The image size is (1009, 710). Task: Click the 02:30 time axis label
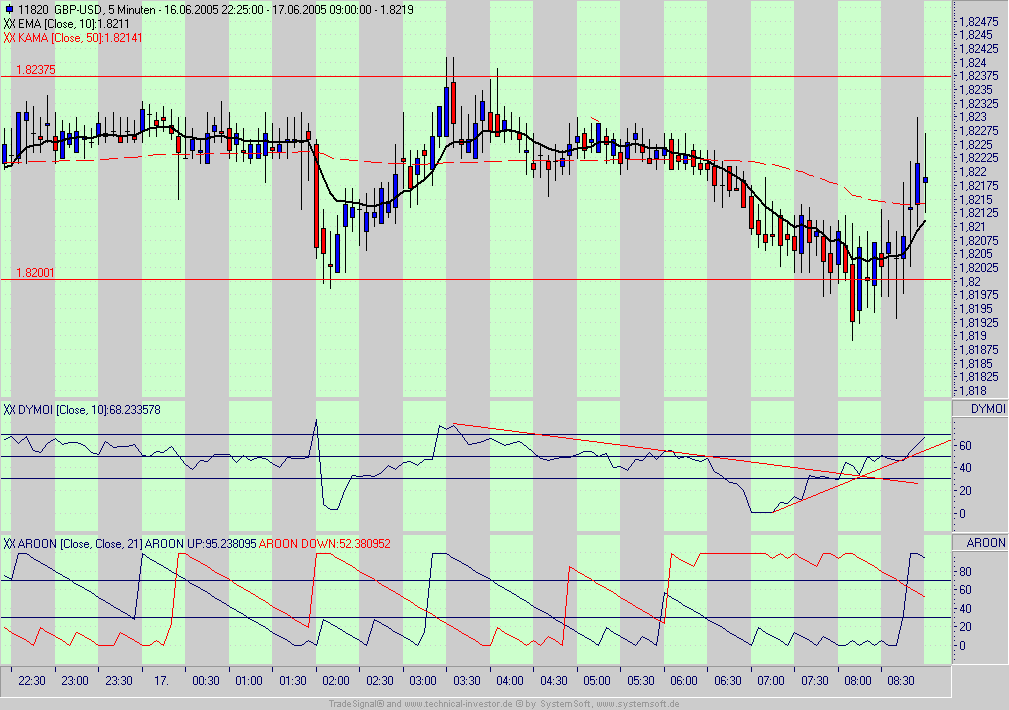pyautogui.click(x=380, y=681)
